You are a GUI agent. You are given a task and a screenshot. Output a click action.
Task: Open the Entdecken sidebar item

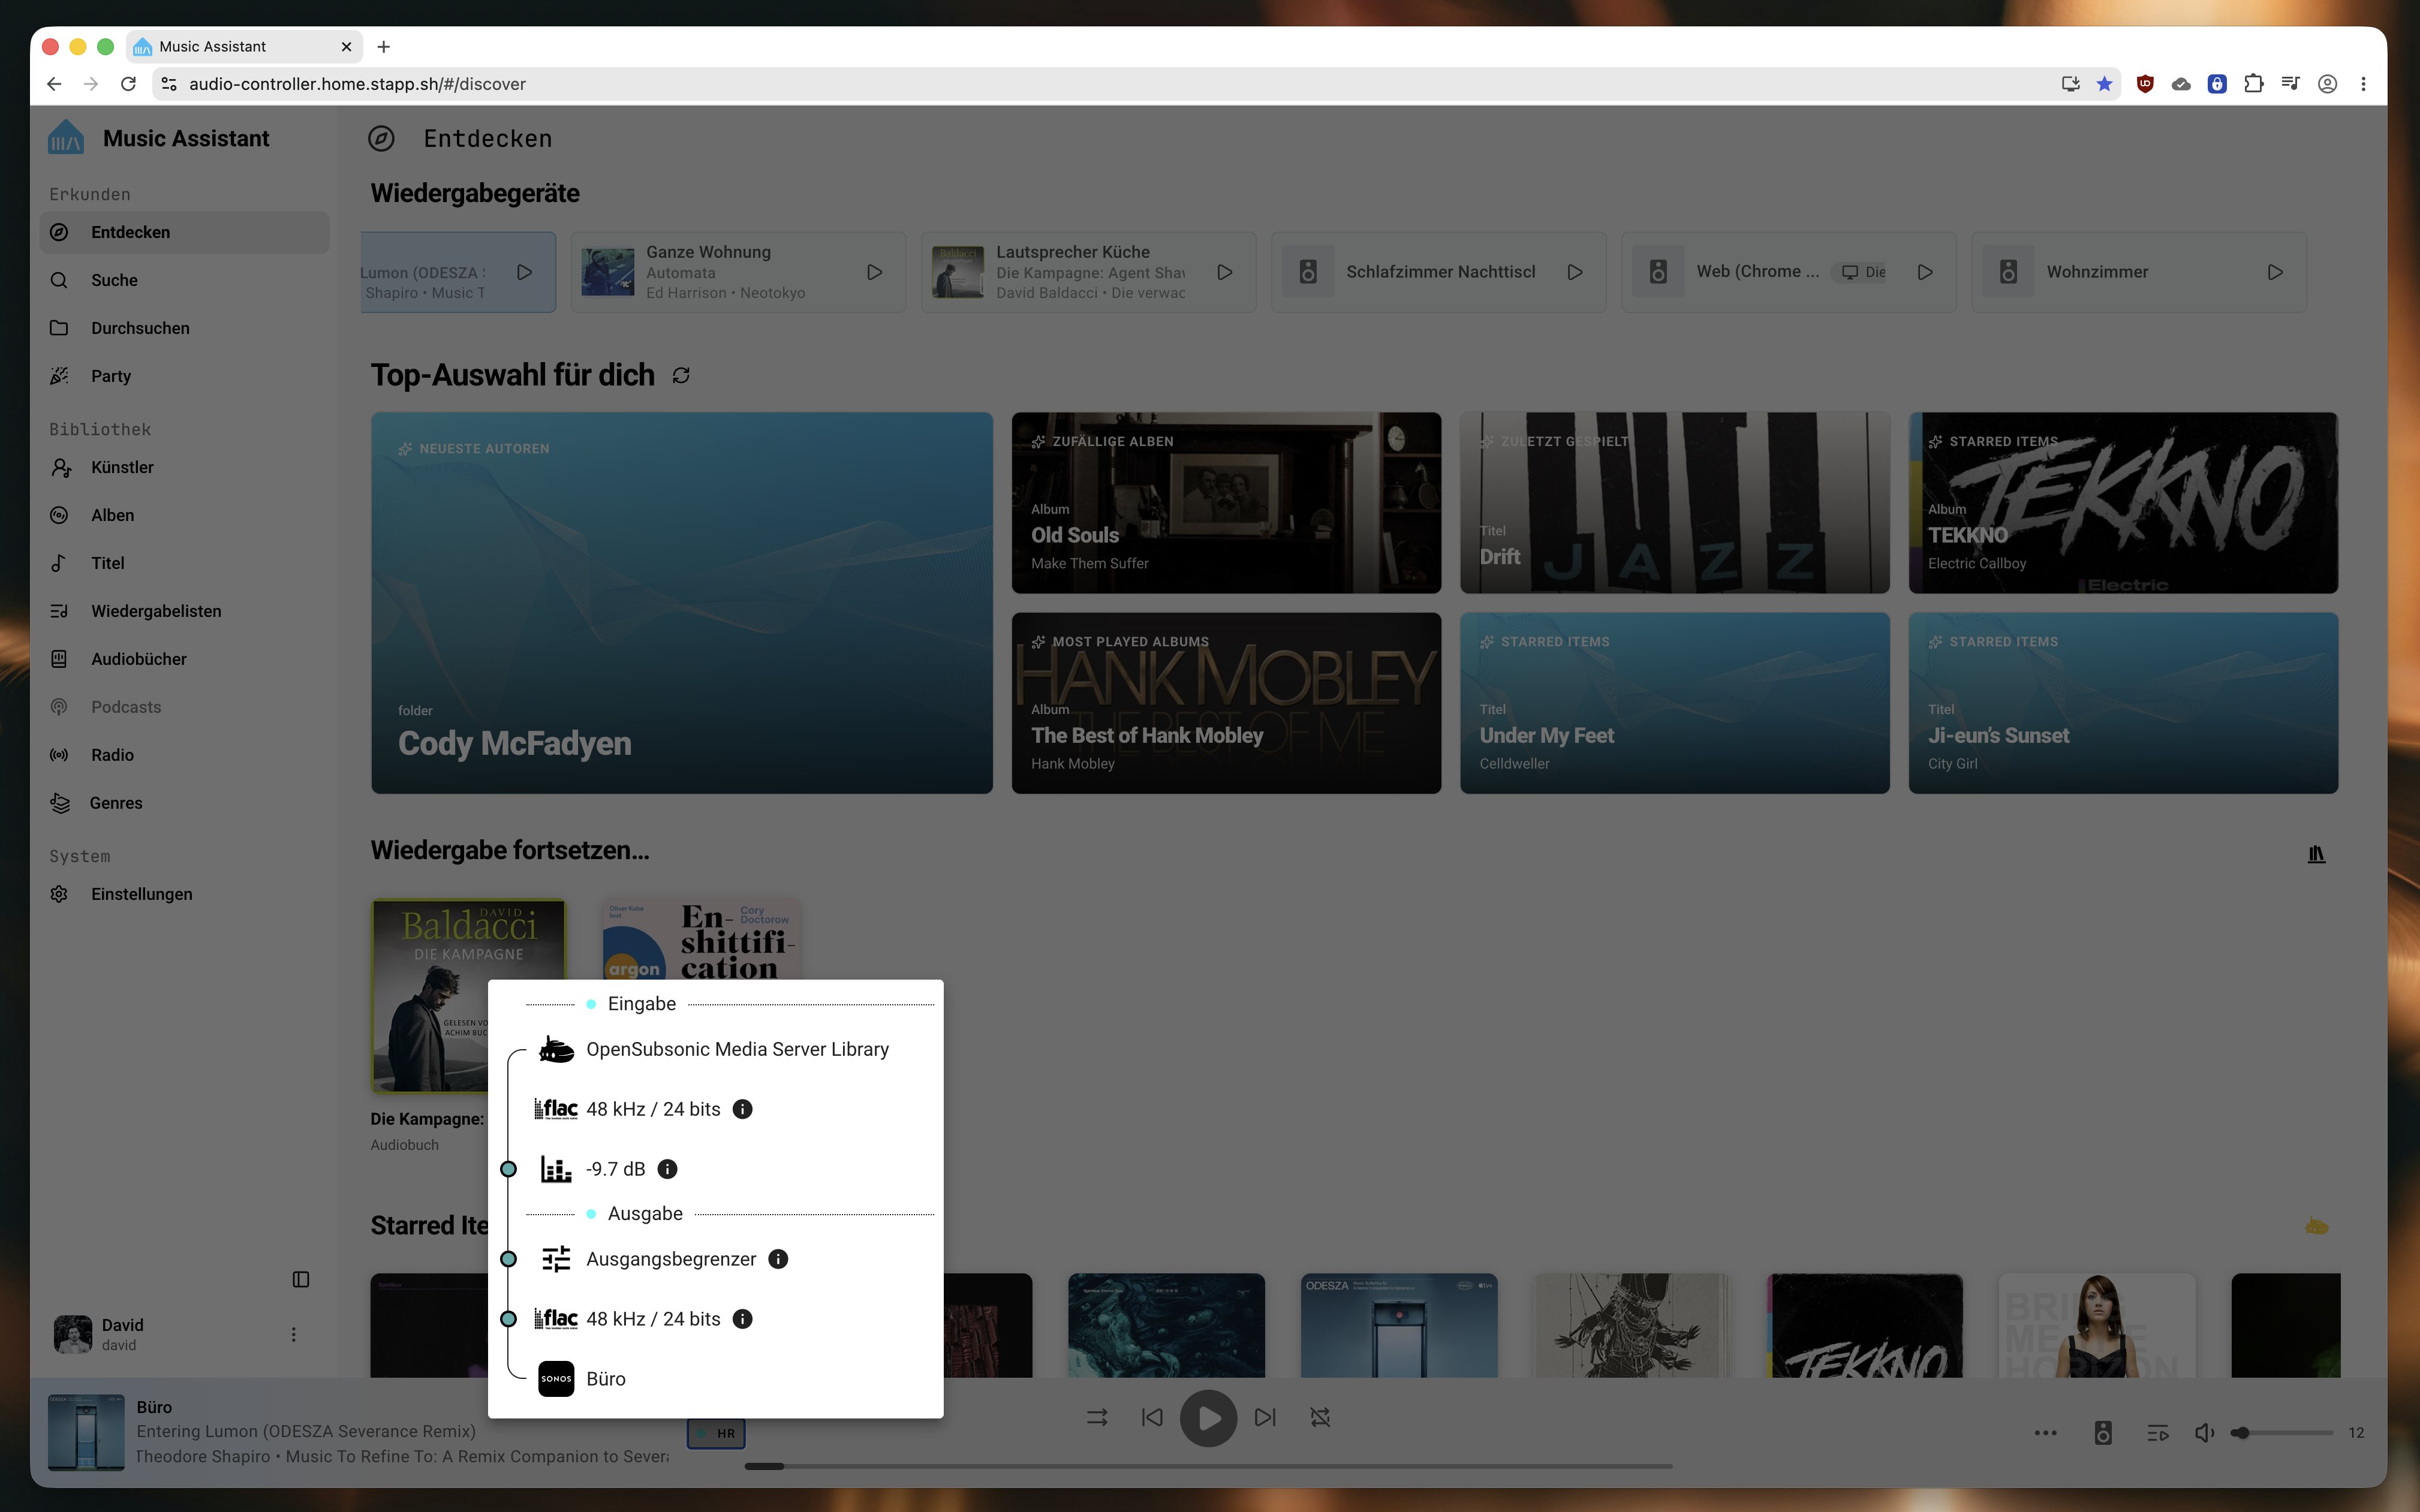(x=184, y=232)
